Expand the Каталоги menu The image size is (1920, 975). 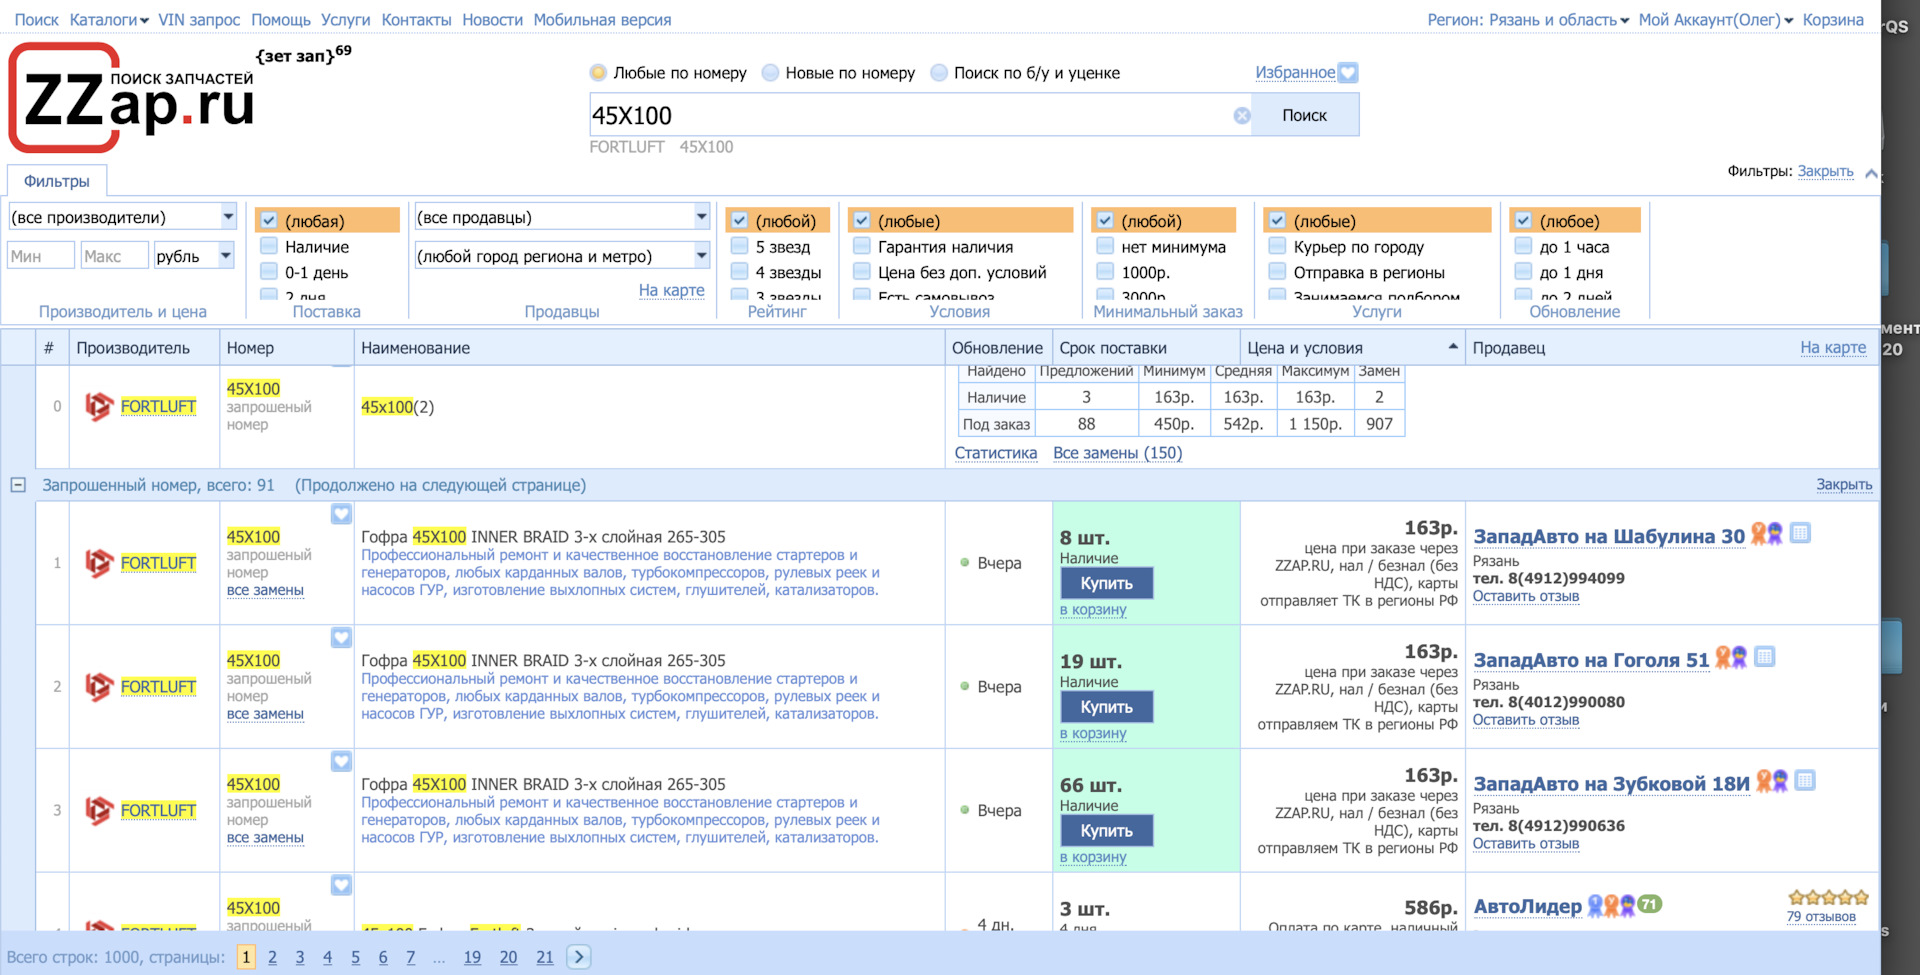(x=109, y=20)
